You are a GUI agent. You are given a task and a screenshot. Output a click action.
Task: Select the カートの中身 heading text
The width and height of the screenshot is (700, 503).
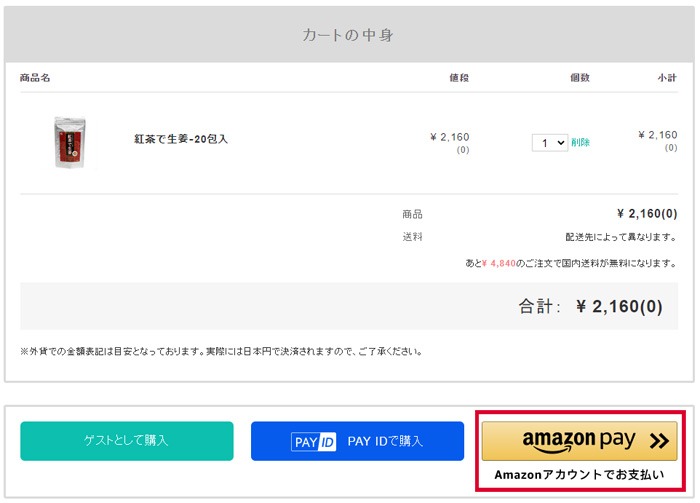click(348, 35)
